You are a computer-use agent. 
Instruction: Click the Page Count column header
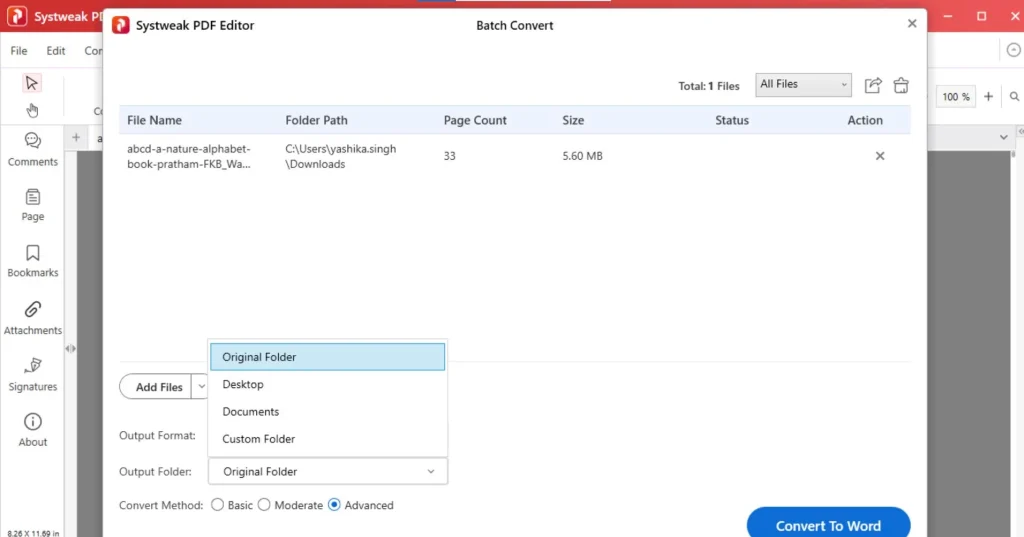475,120
